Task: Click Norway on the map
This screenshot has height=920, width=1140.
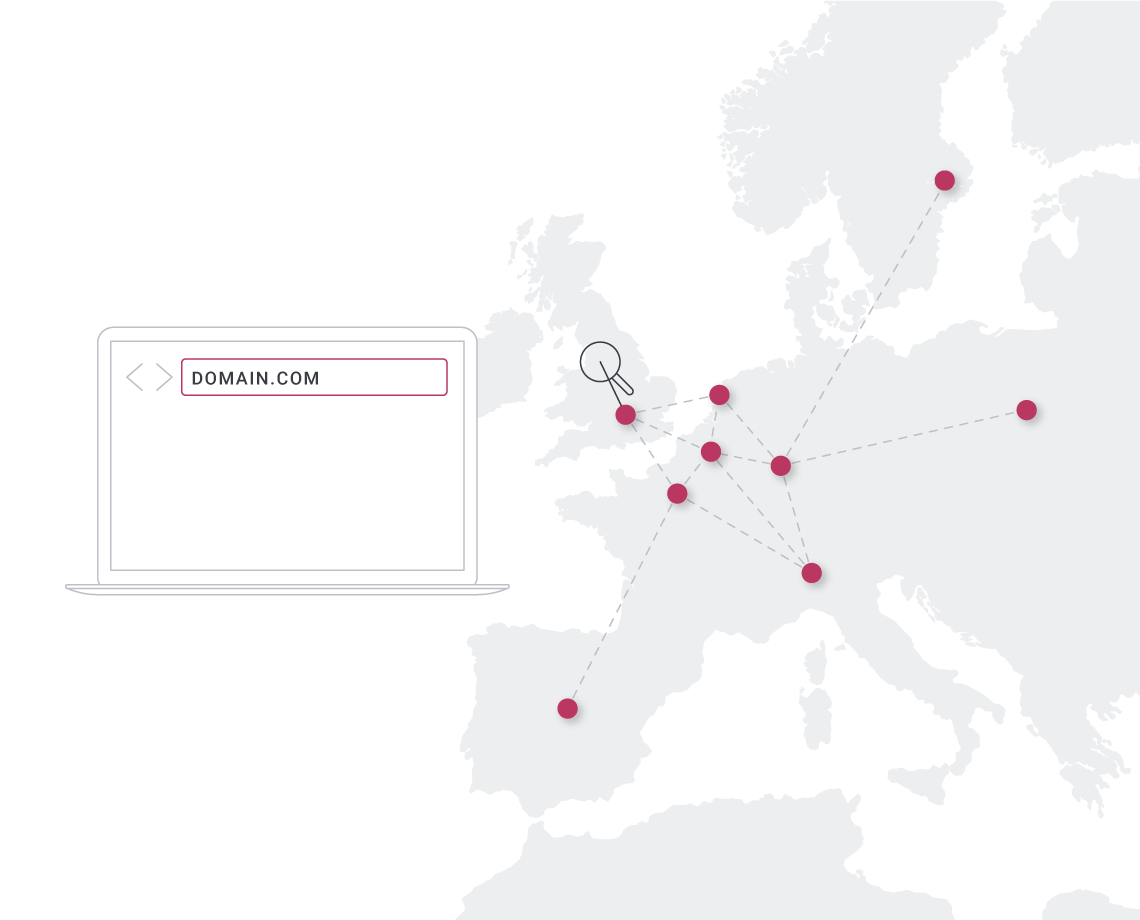Action: (770, 150)
